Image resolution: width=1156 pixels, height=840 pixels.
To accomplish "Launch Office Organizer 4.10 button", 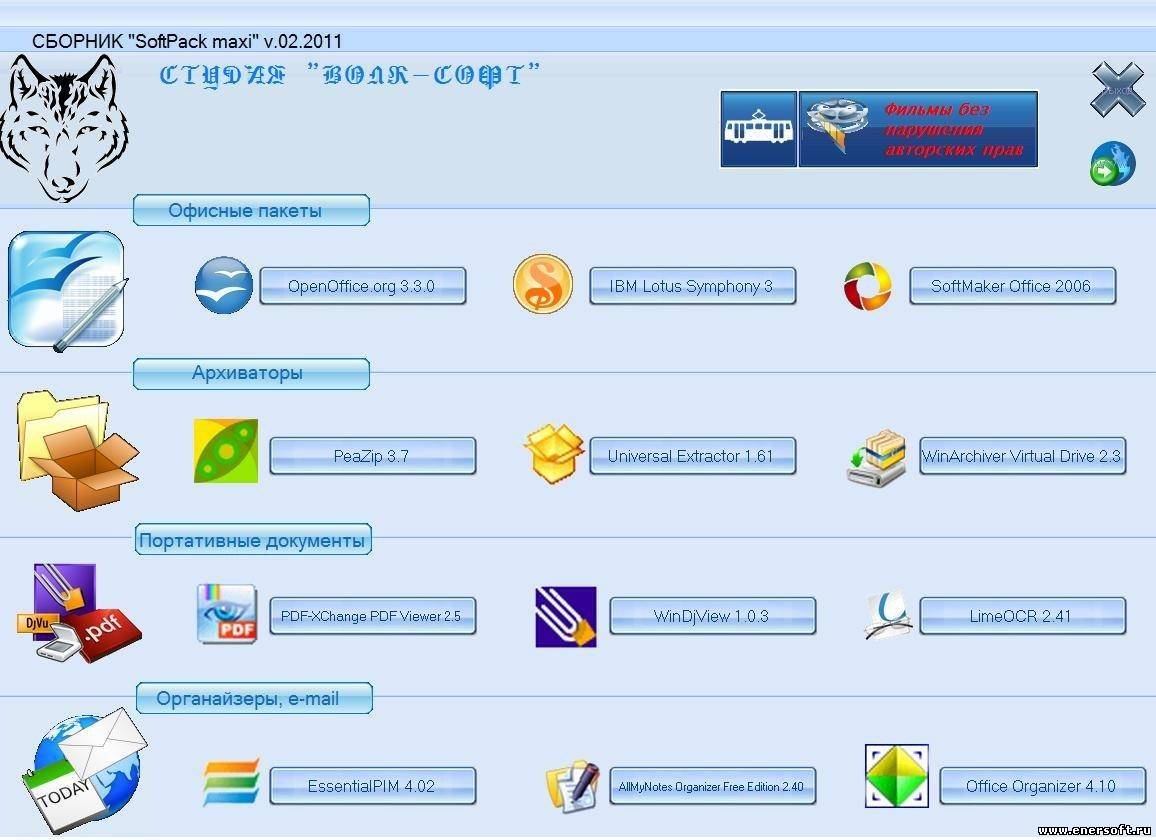I will pyautogui.click(x=1042, y=786).
